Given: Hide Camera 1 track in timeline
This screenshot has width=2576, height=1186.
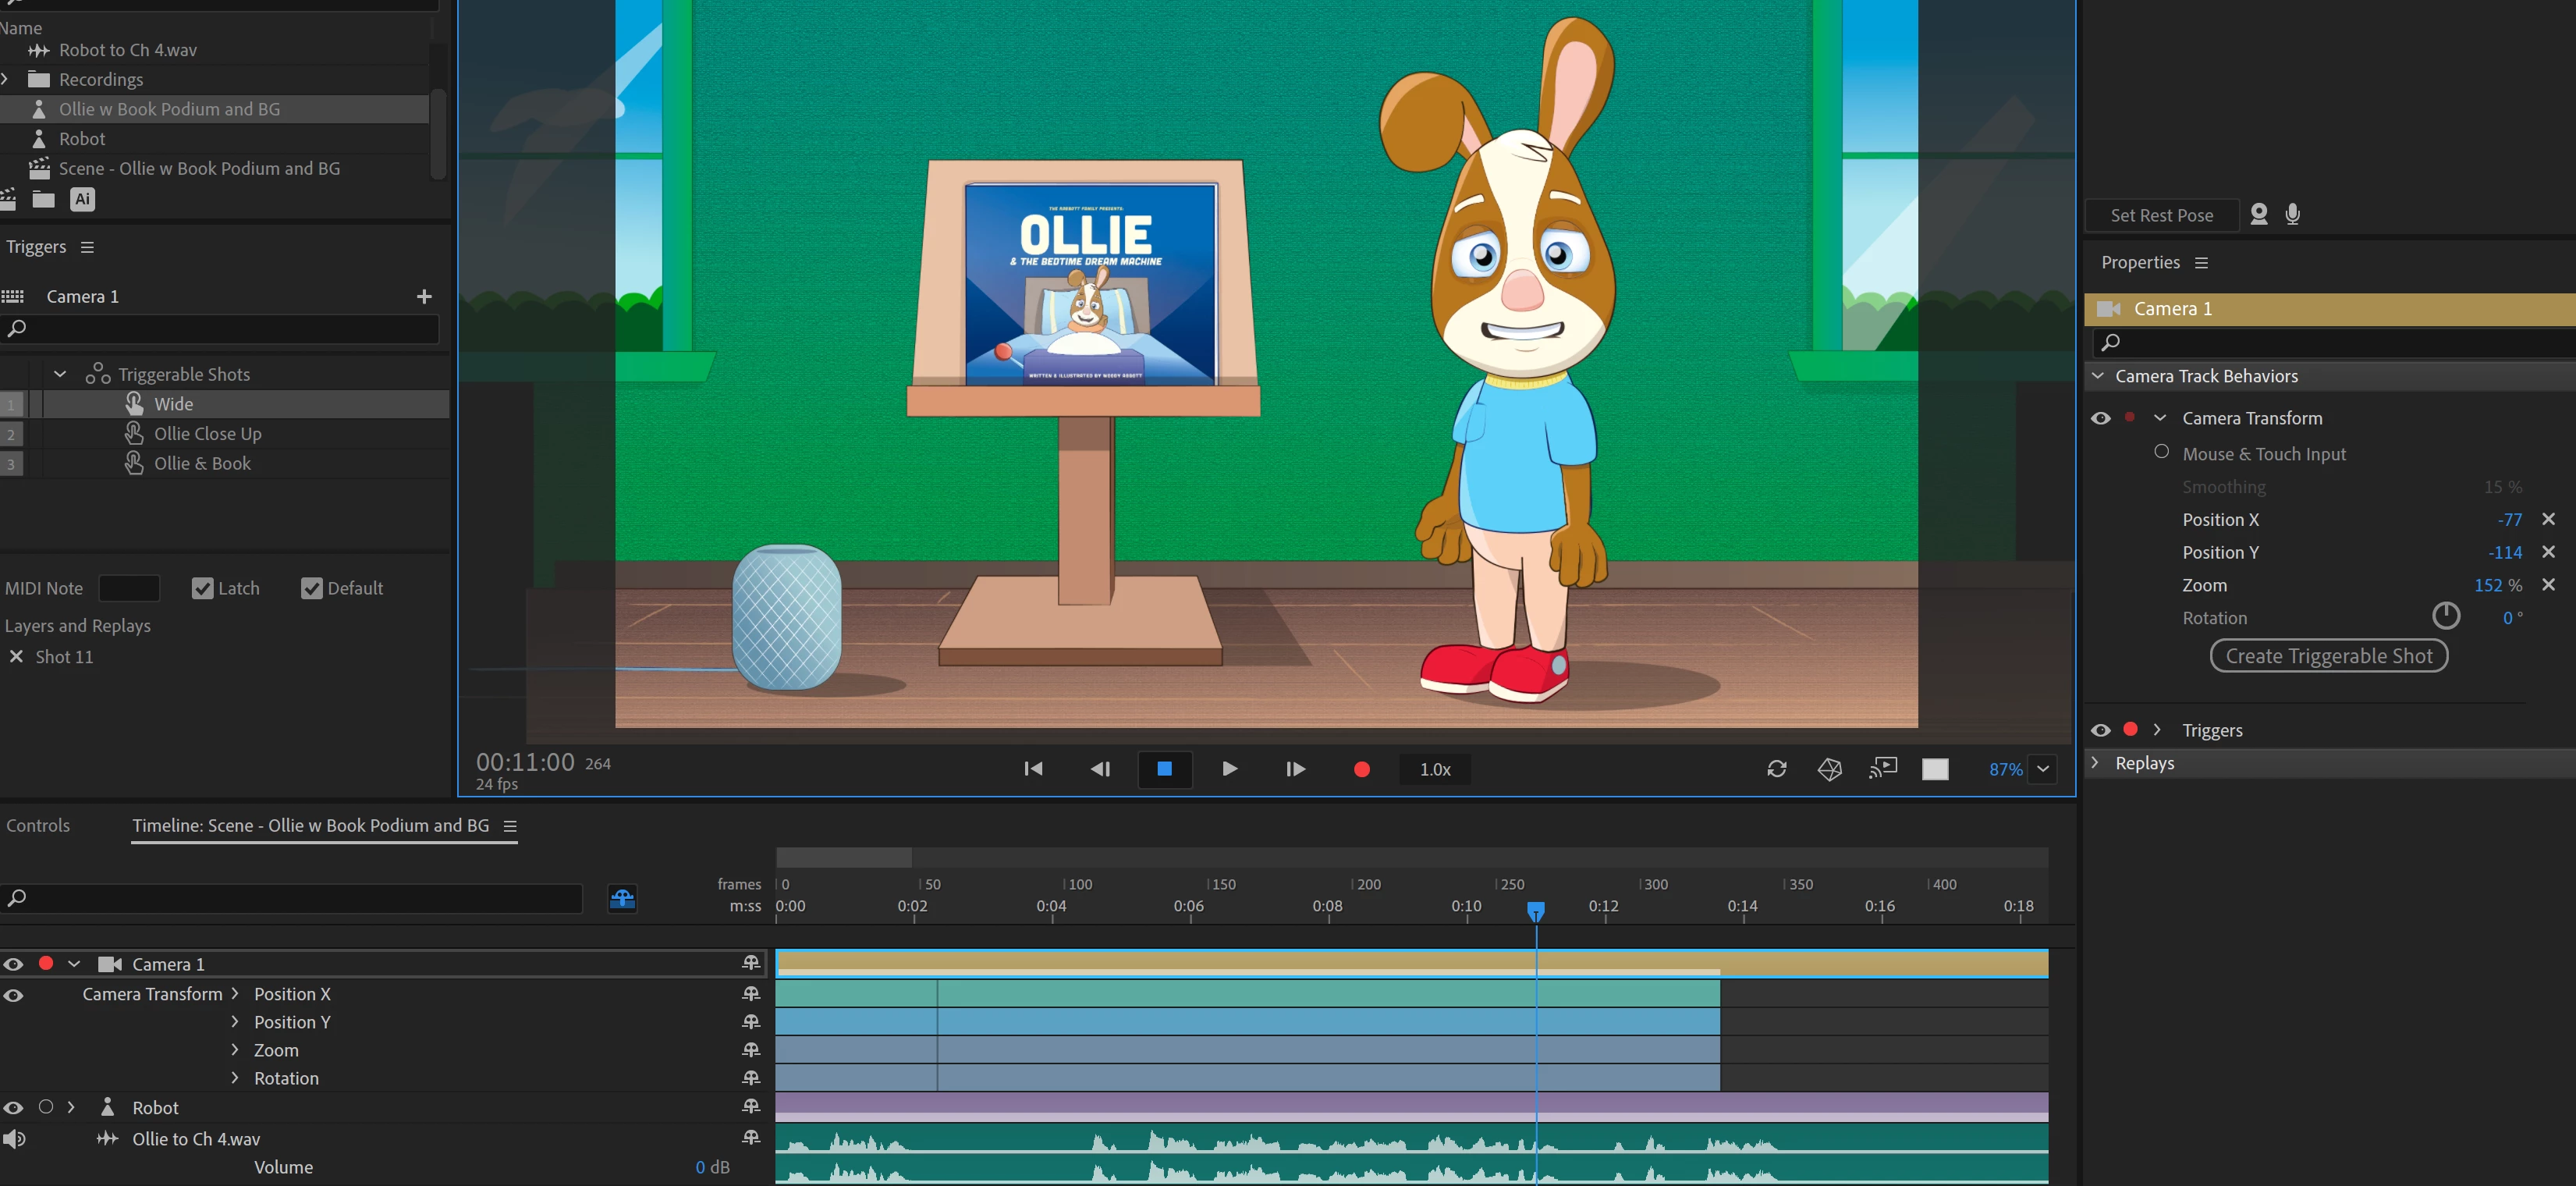Looking at the screenshot, I should click(13, 964).
